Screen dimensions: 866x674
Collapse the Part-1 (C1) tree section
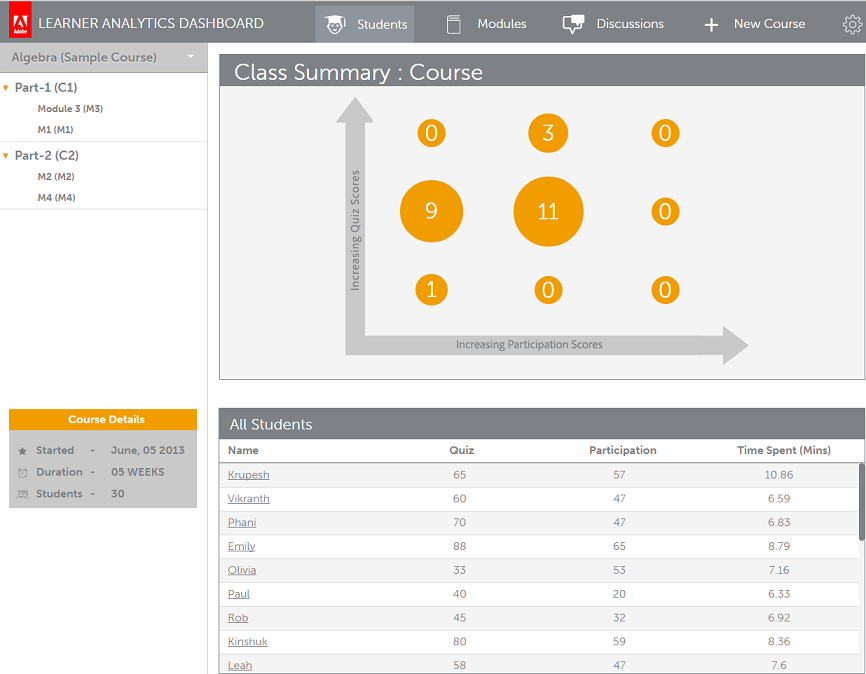pos(7,88)
